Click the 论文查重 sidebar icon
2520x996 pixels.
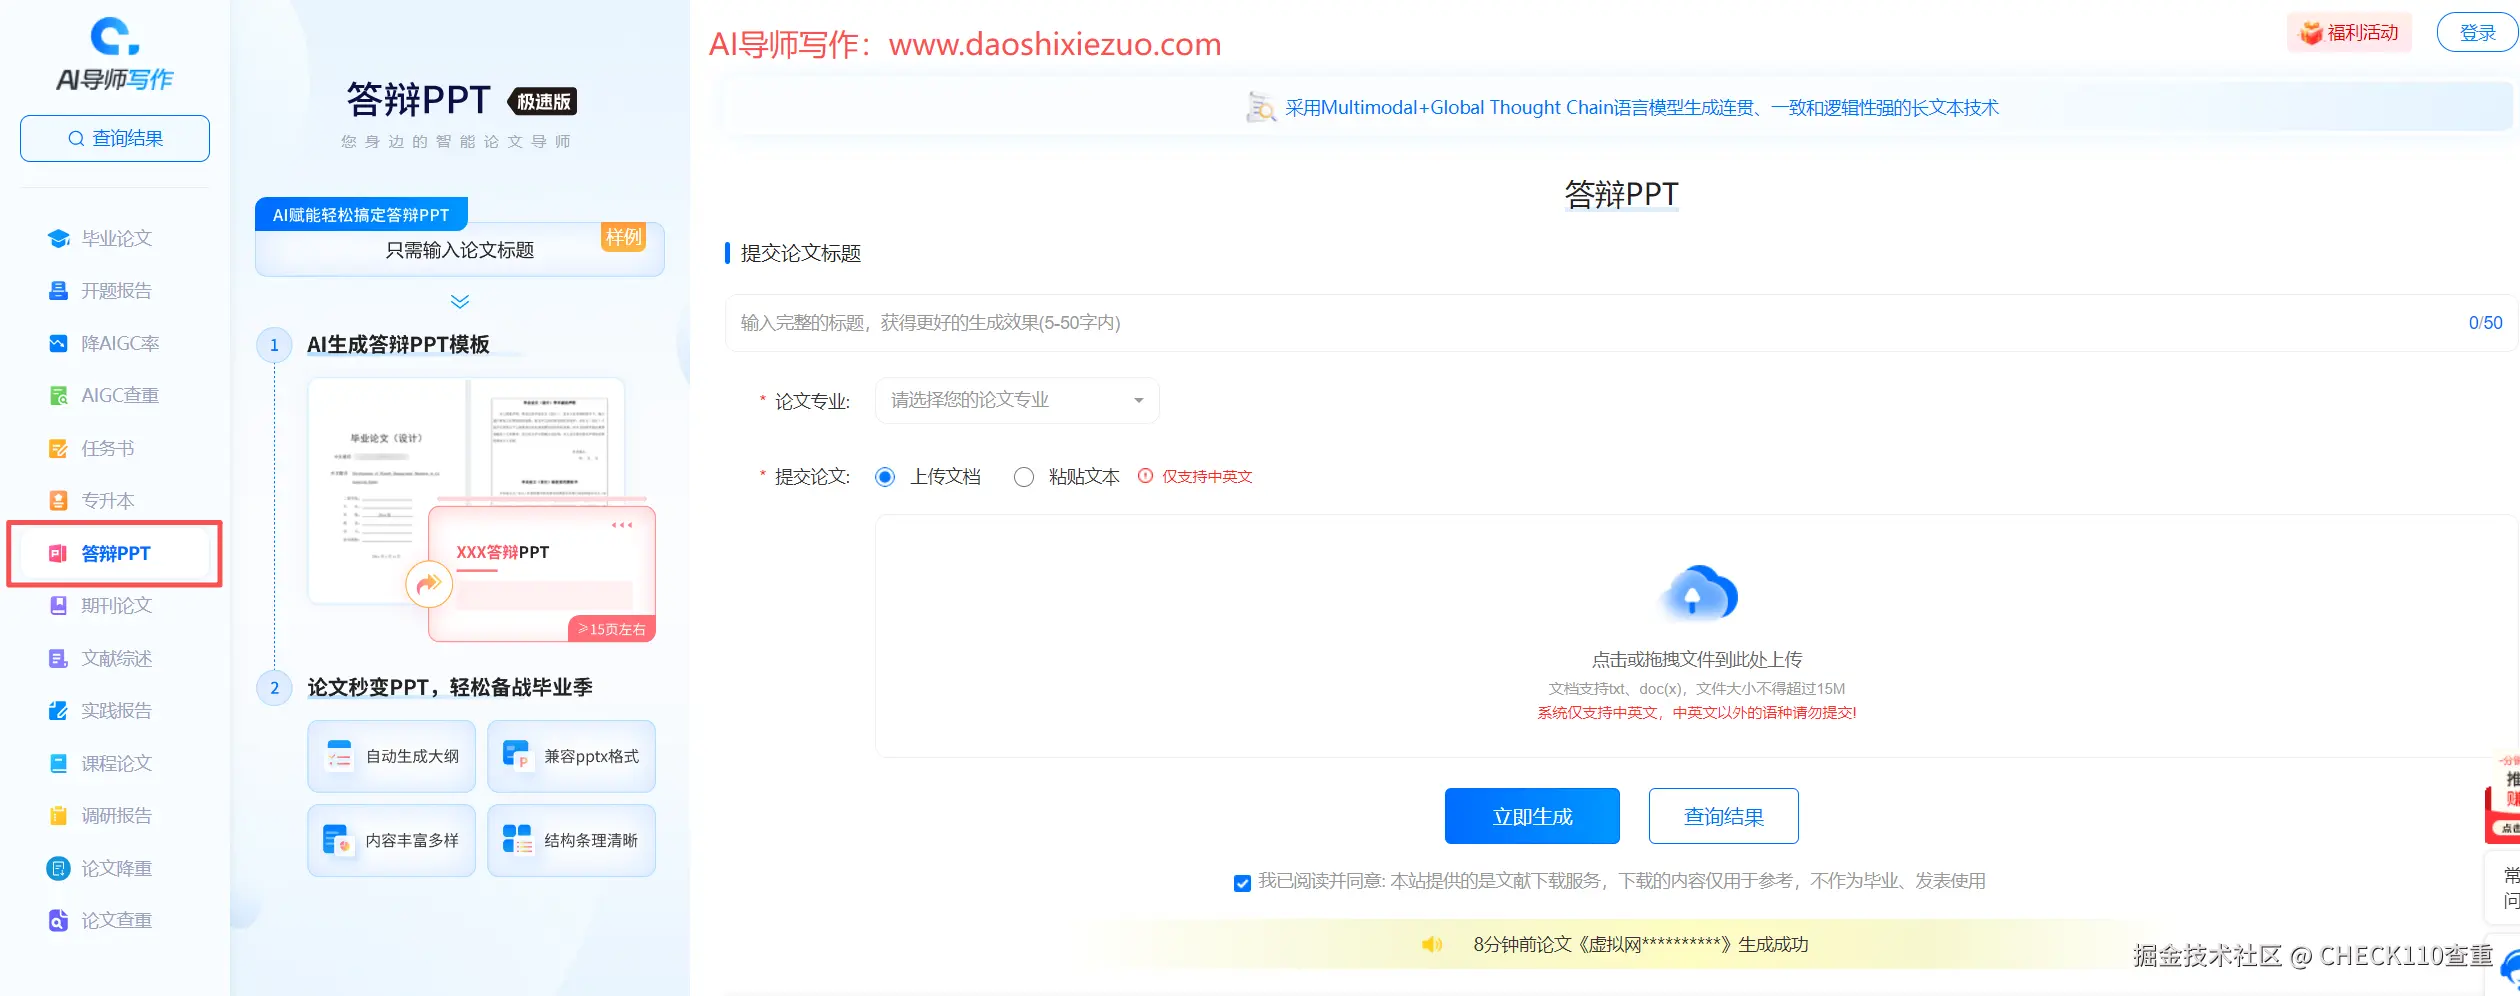click(x=59, y=920)
